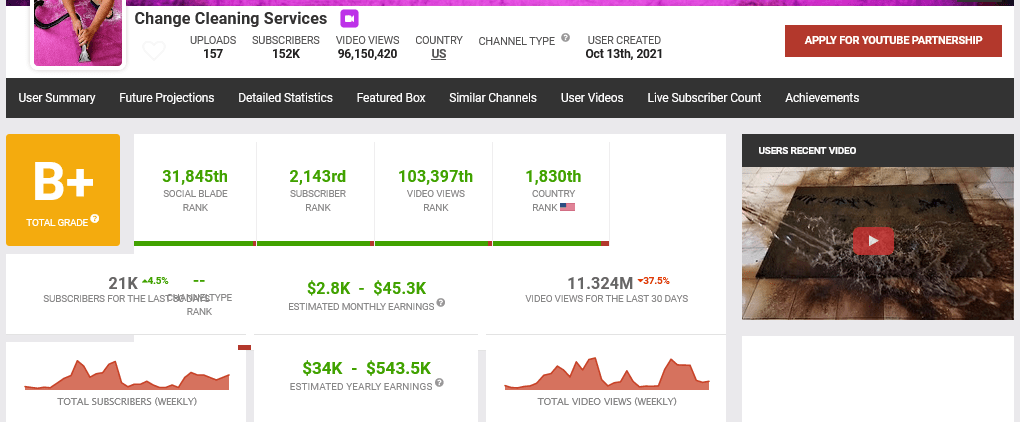Screen dimensions: 1020x422
Task: Click the 21K subscribers value
Action: tap(123, 284)
